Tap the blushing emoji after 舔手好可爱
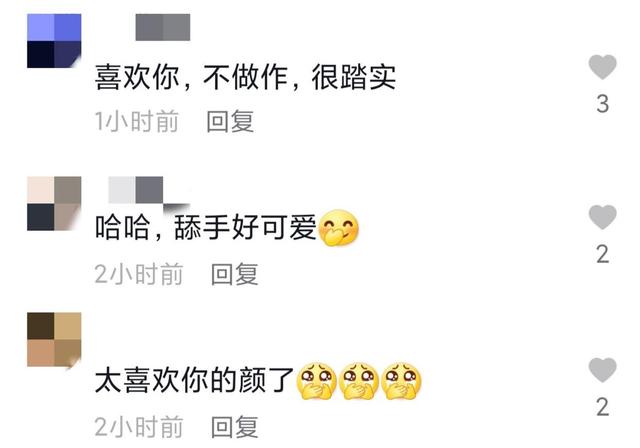 click(x=338, y=228)
